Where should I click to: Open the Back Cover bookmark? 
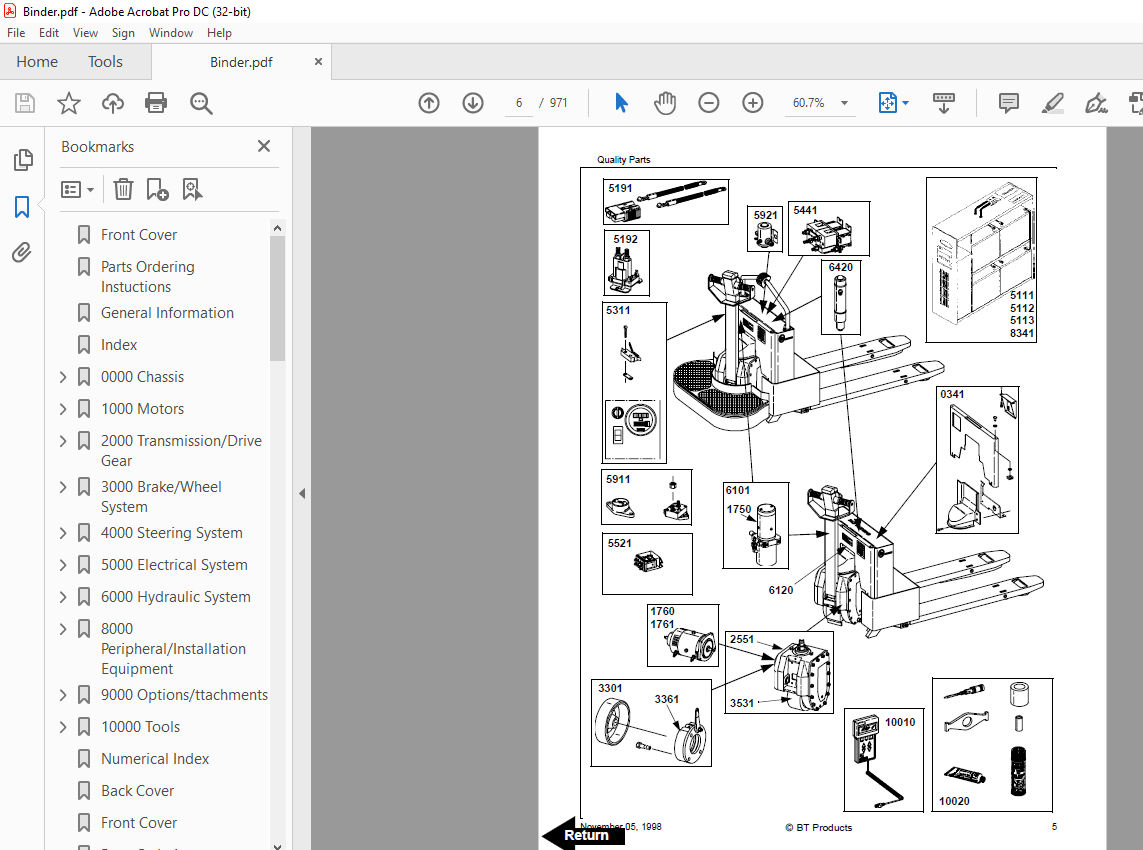coord(138,791)
